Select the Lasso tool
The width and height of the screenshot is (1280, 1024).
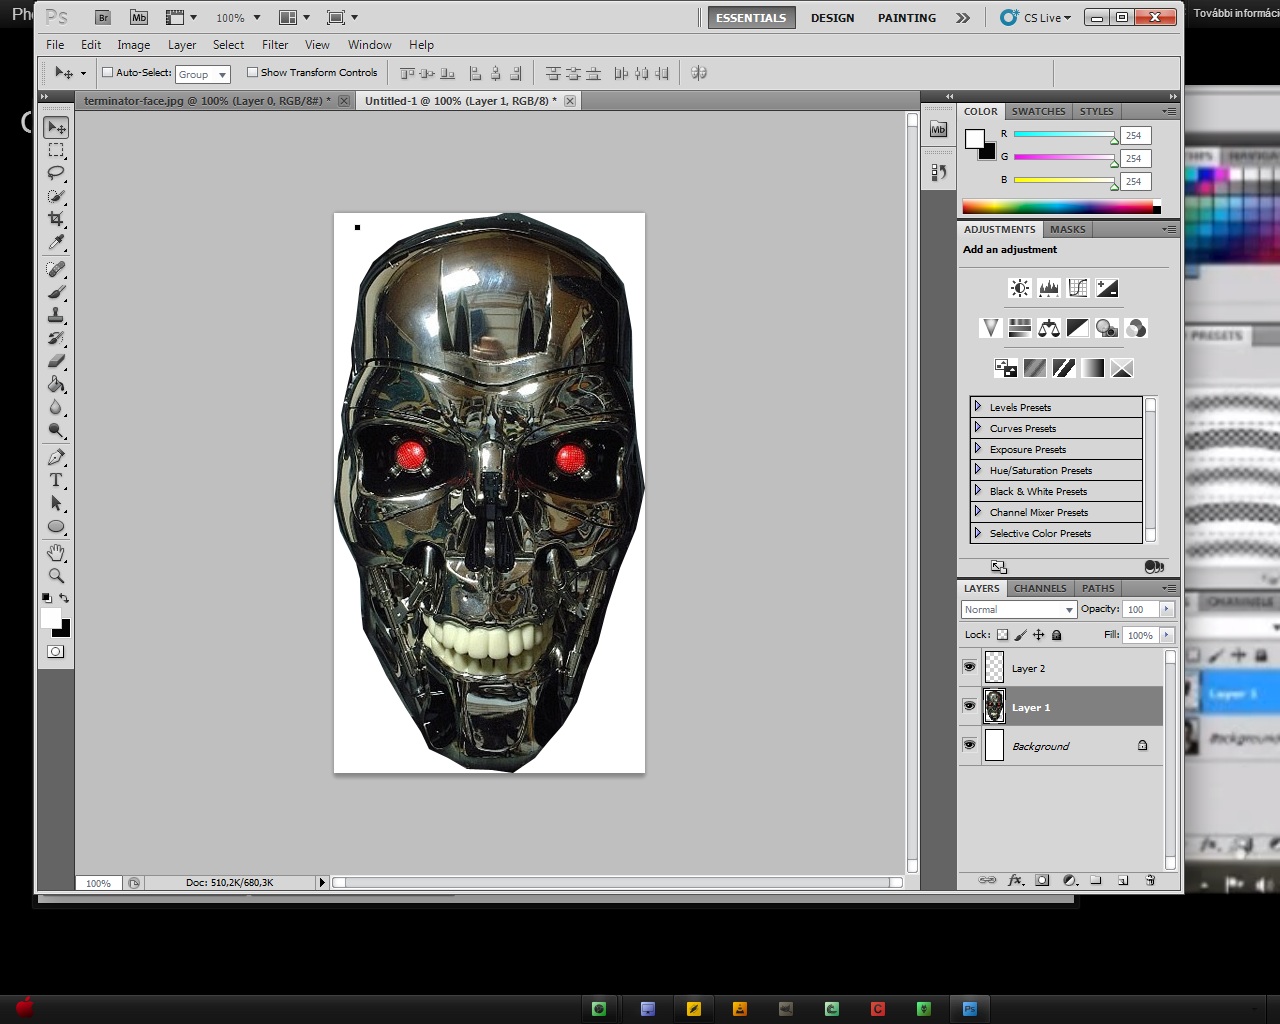pos(56,173)
